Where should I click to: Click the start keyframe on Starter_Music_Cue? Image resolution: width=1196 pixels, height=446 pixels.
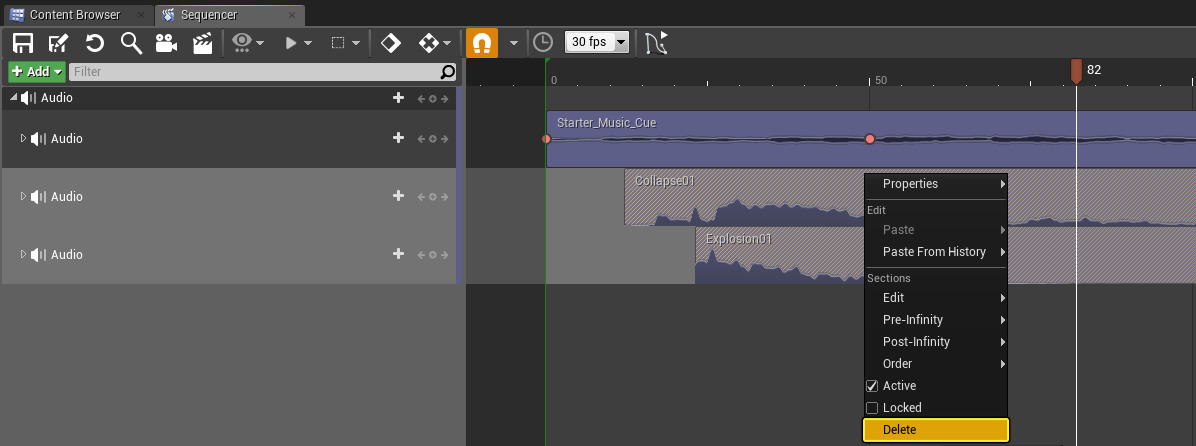(x=546, y=139)
